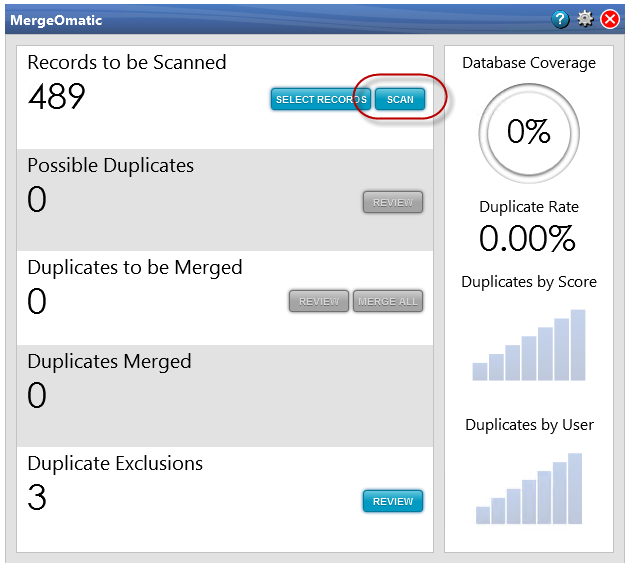Viewport: 630px width, 566px height.
Task: Click the Records to be Scanned heading
Action: point(127,63)
